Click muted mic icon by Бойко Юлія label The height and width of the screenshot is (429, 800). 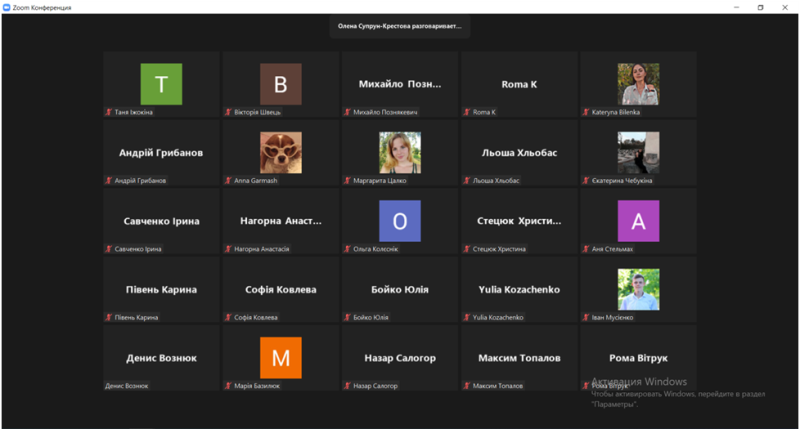coord(347,317)
